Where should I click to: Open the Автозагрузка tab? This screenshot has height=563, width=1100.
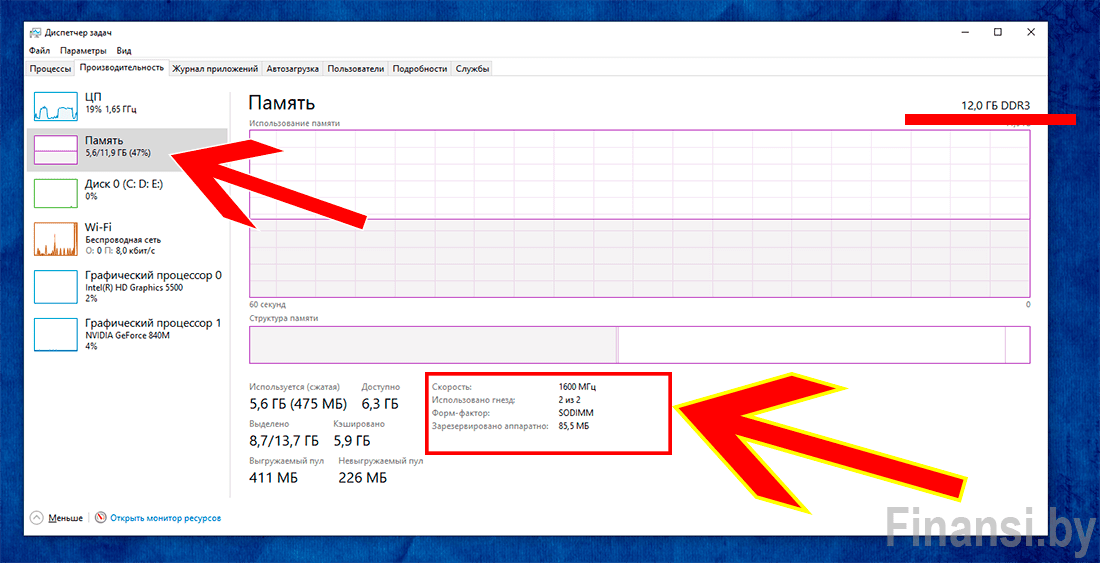(293, 69)
